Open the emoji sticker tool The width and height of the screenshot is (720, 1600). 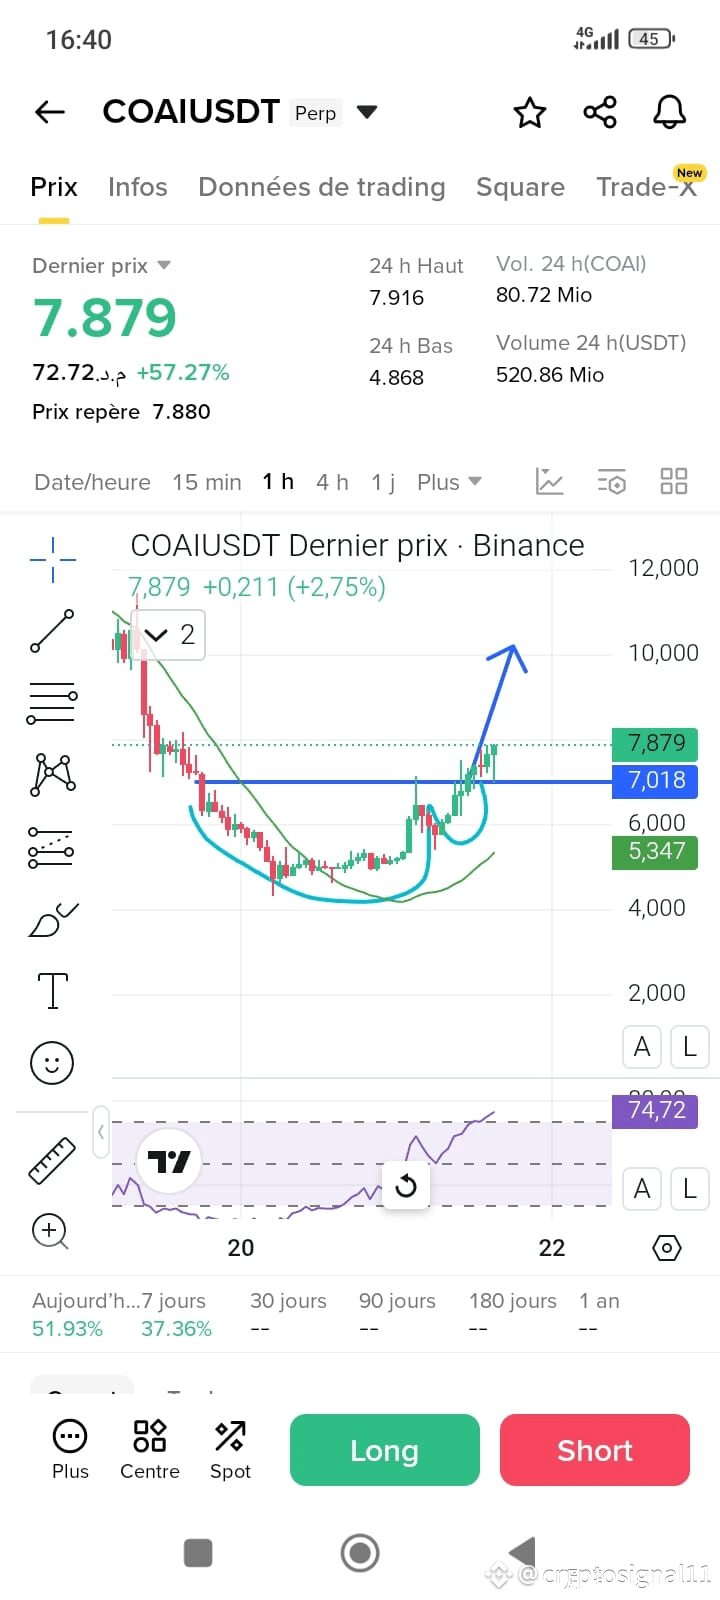pos(52,1063)
